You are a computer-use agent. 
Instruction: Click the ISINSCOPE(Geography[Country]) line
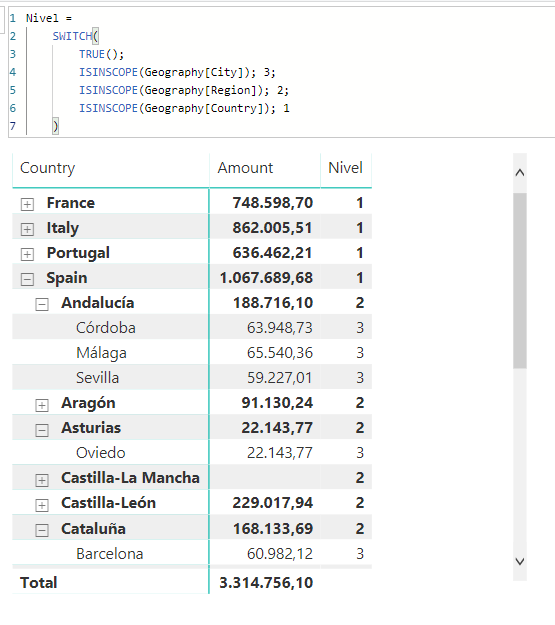pyautogui.click(x=184, y=108)
